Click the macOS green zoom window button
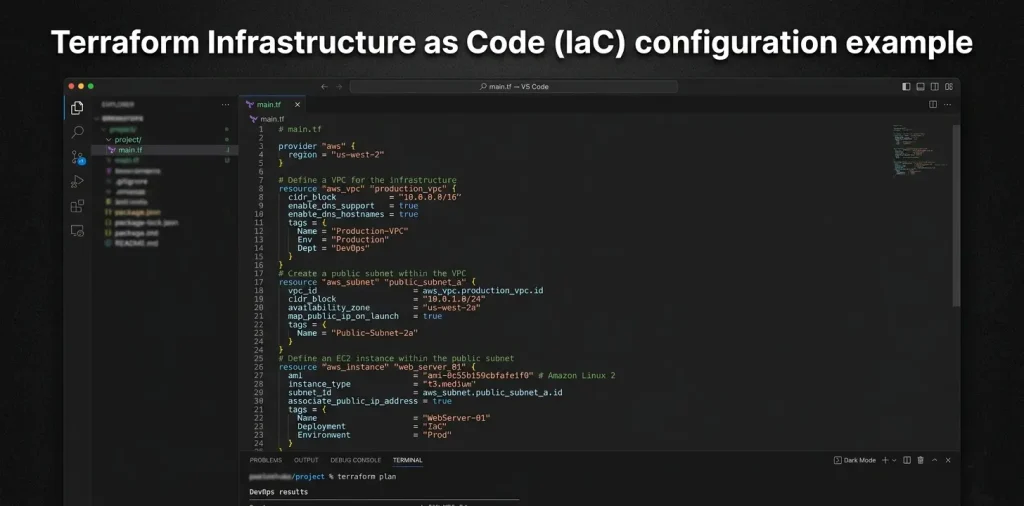Viewport: 1024px width, 506px height. pyautogui.click(x=91, y=86)
